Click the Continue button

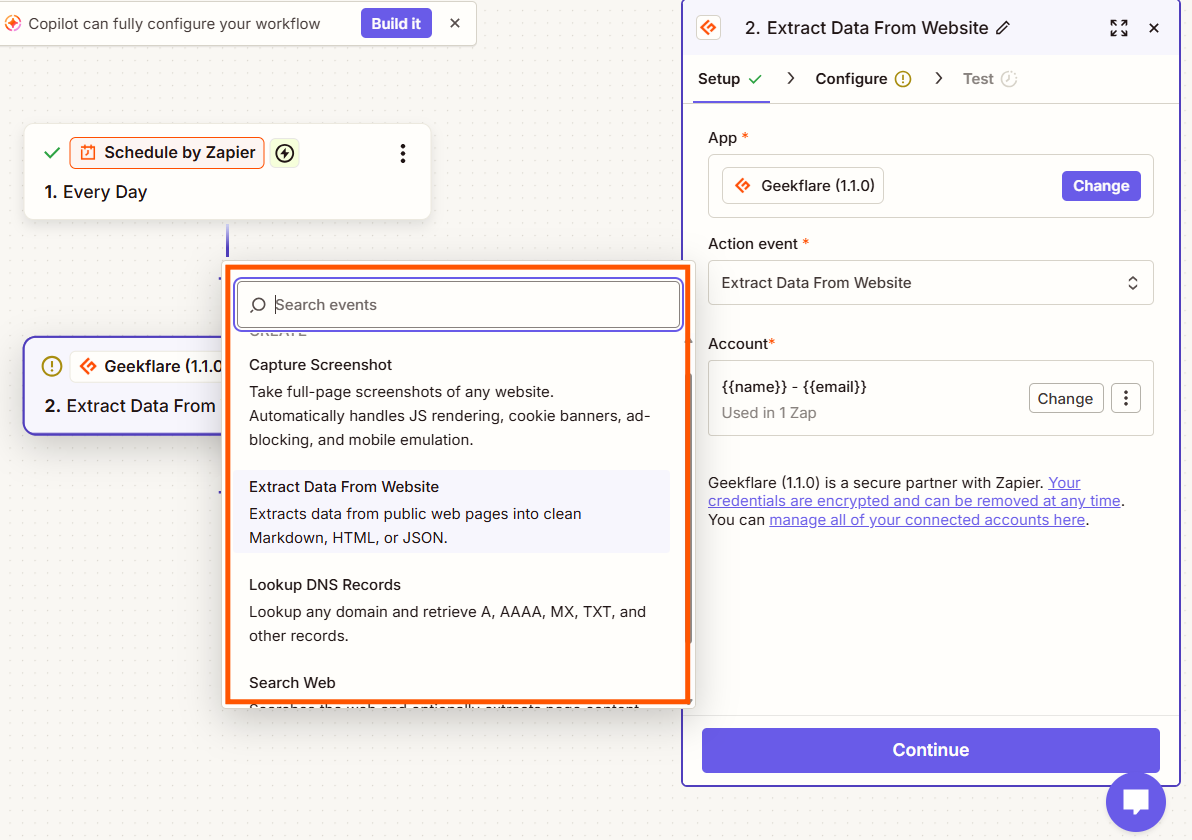(930, 750)
